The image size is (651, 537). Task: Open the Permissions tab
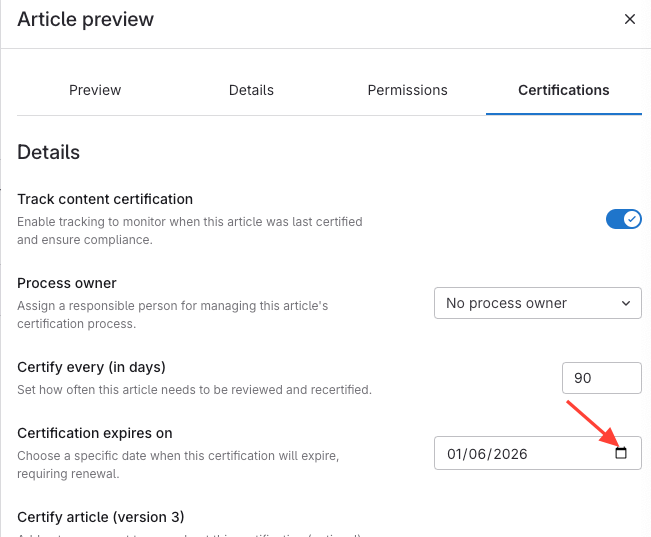coord(407,90)
